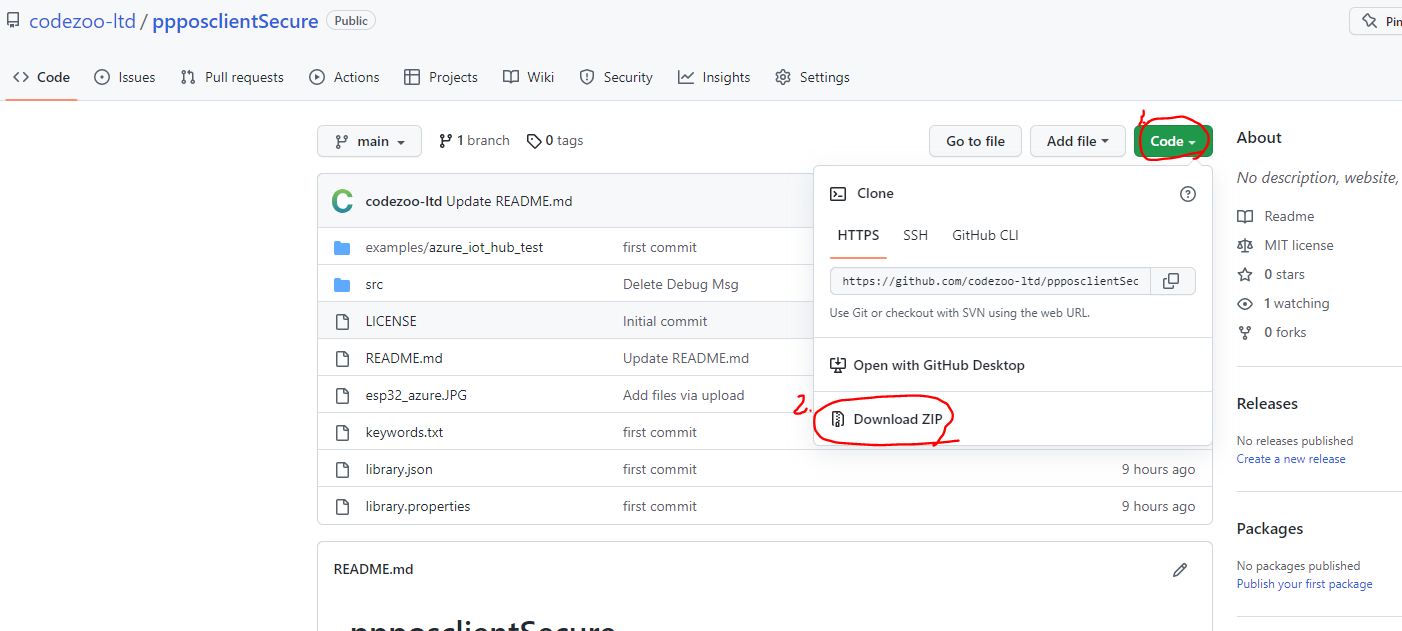Screen dimensions: 1402x631
Task: Open the Pull requests tab
Action: tap(232, 77)
